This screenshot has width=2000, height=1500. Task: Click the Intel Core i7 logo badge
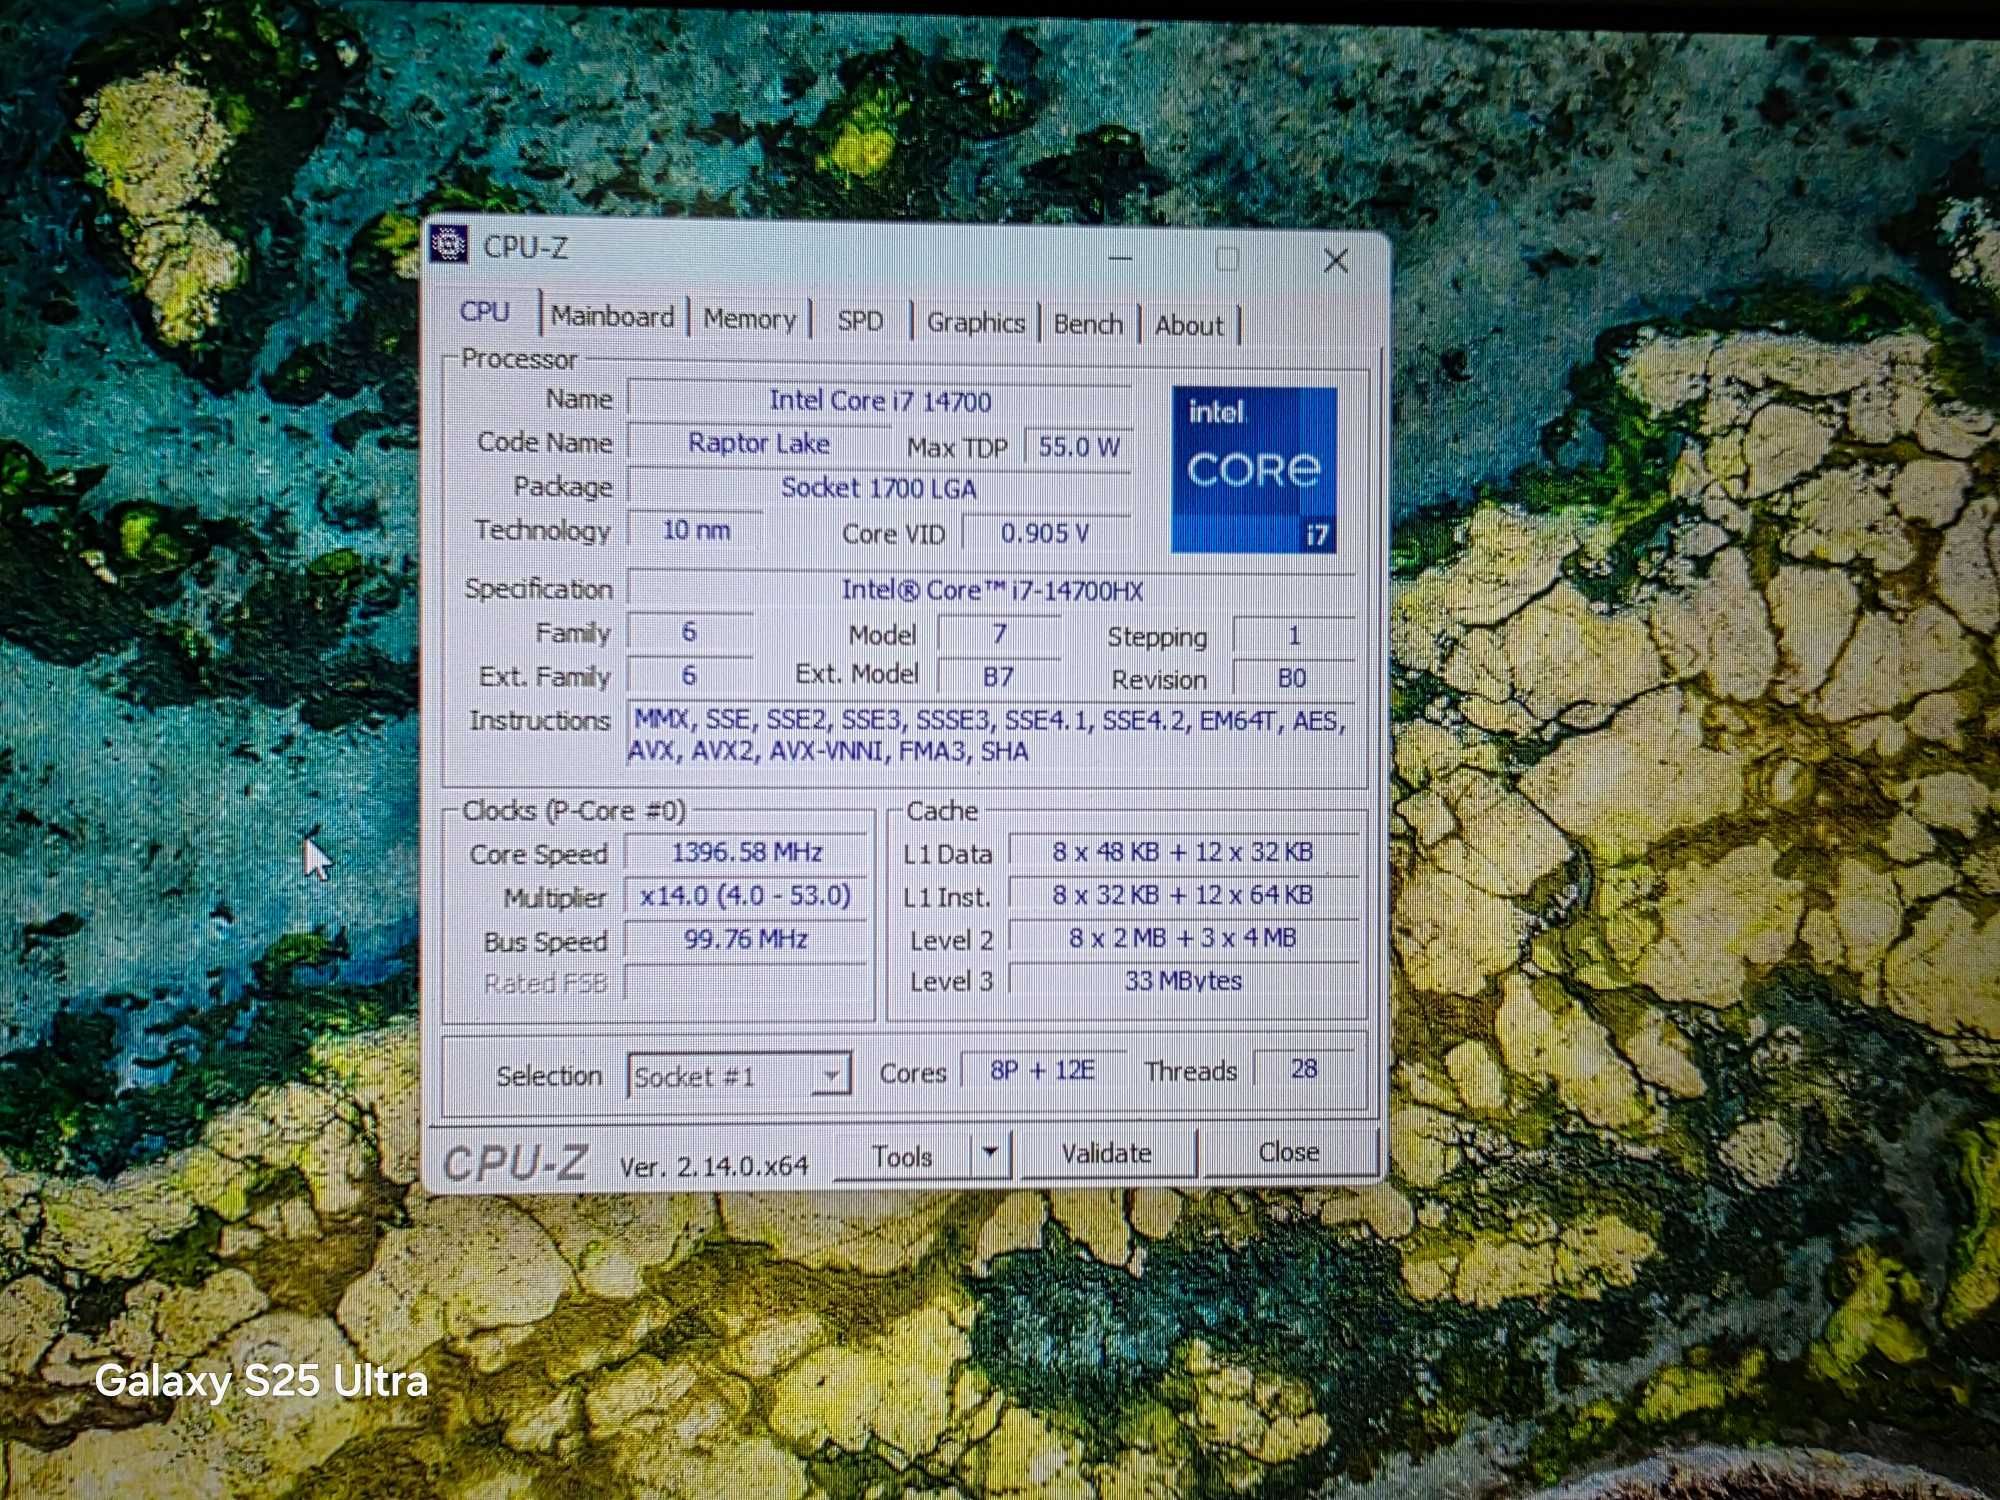pos(1254,470)
